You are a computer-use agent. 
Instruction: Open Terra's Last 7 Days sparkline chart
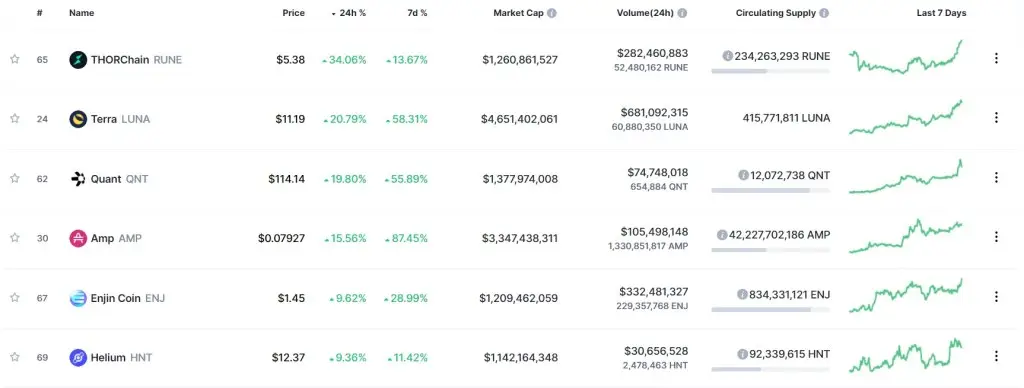(906, 118)
